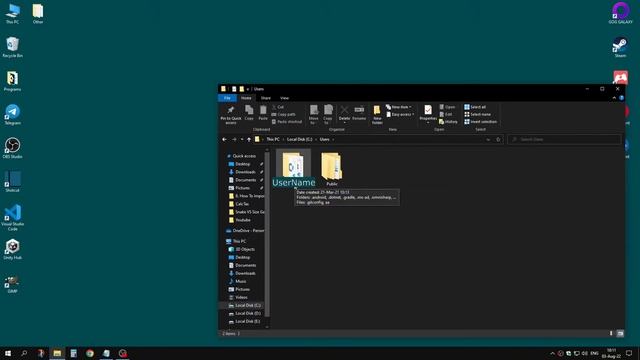This screenshot has height=360, width=640.
Task: Go back with the Back arrow
Action: (x=224, y=140)
